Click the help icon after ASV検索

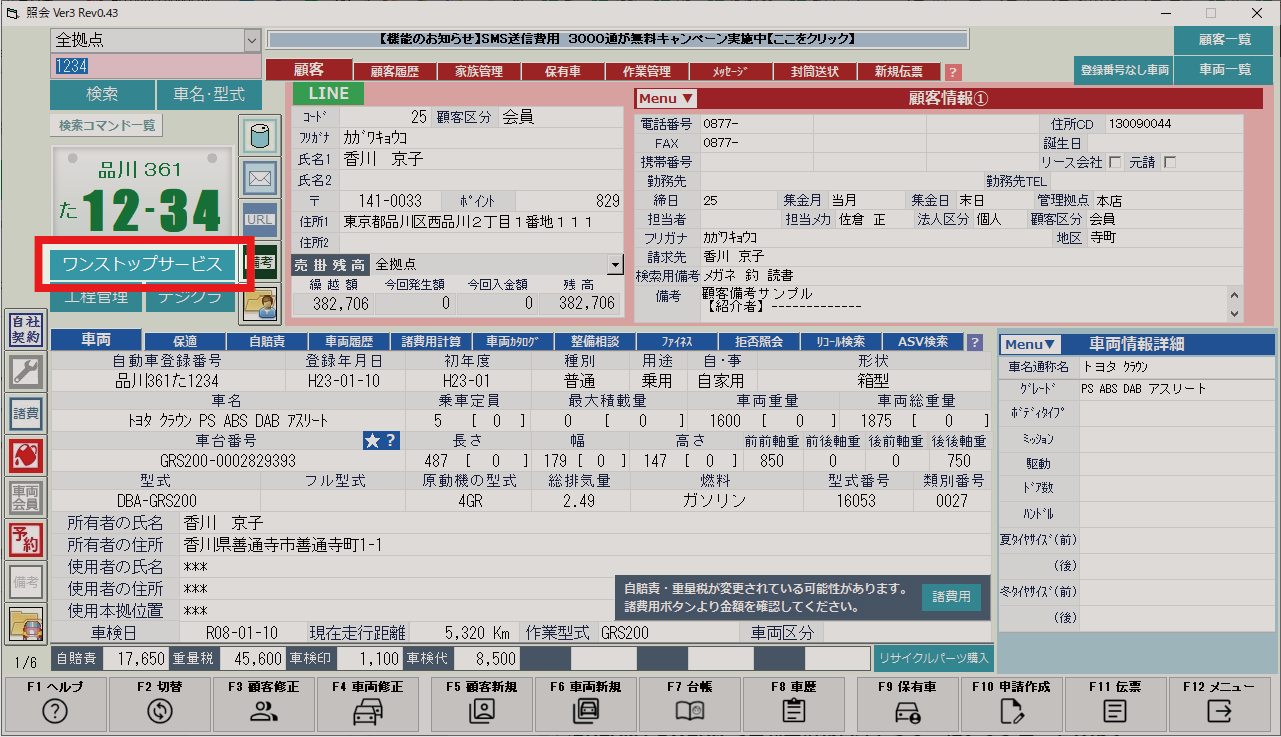(975, 342)
